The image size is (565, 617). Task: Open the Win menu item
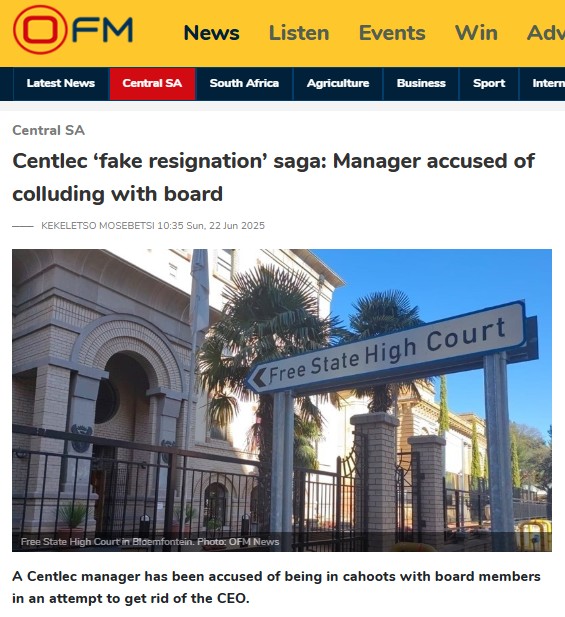[476, 33]
